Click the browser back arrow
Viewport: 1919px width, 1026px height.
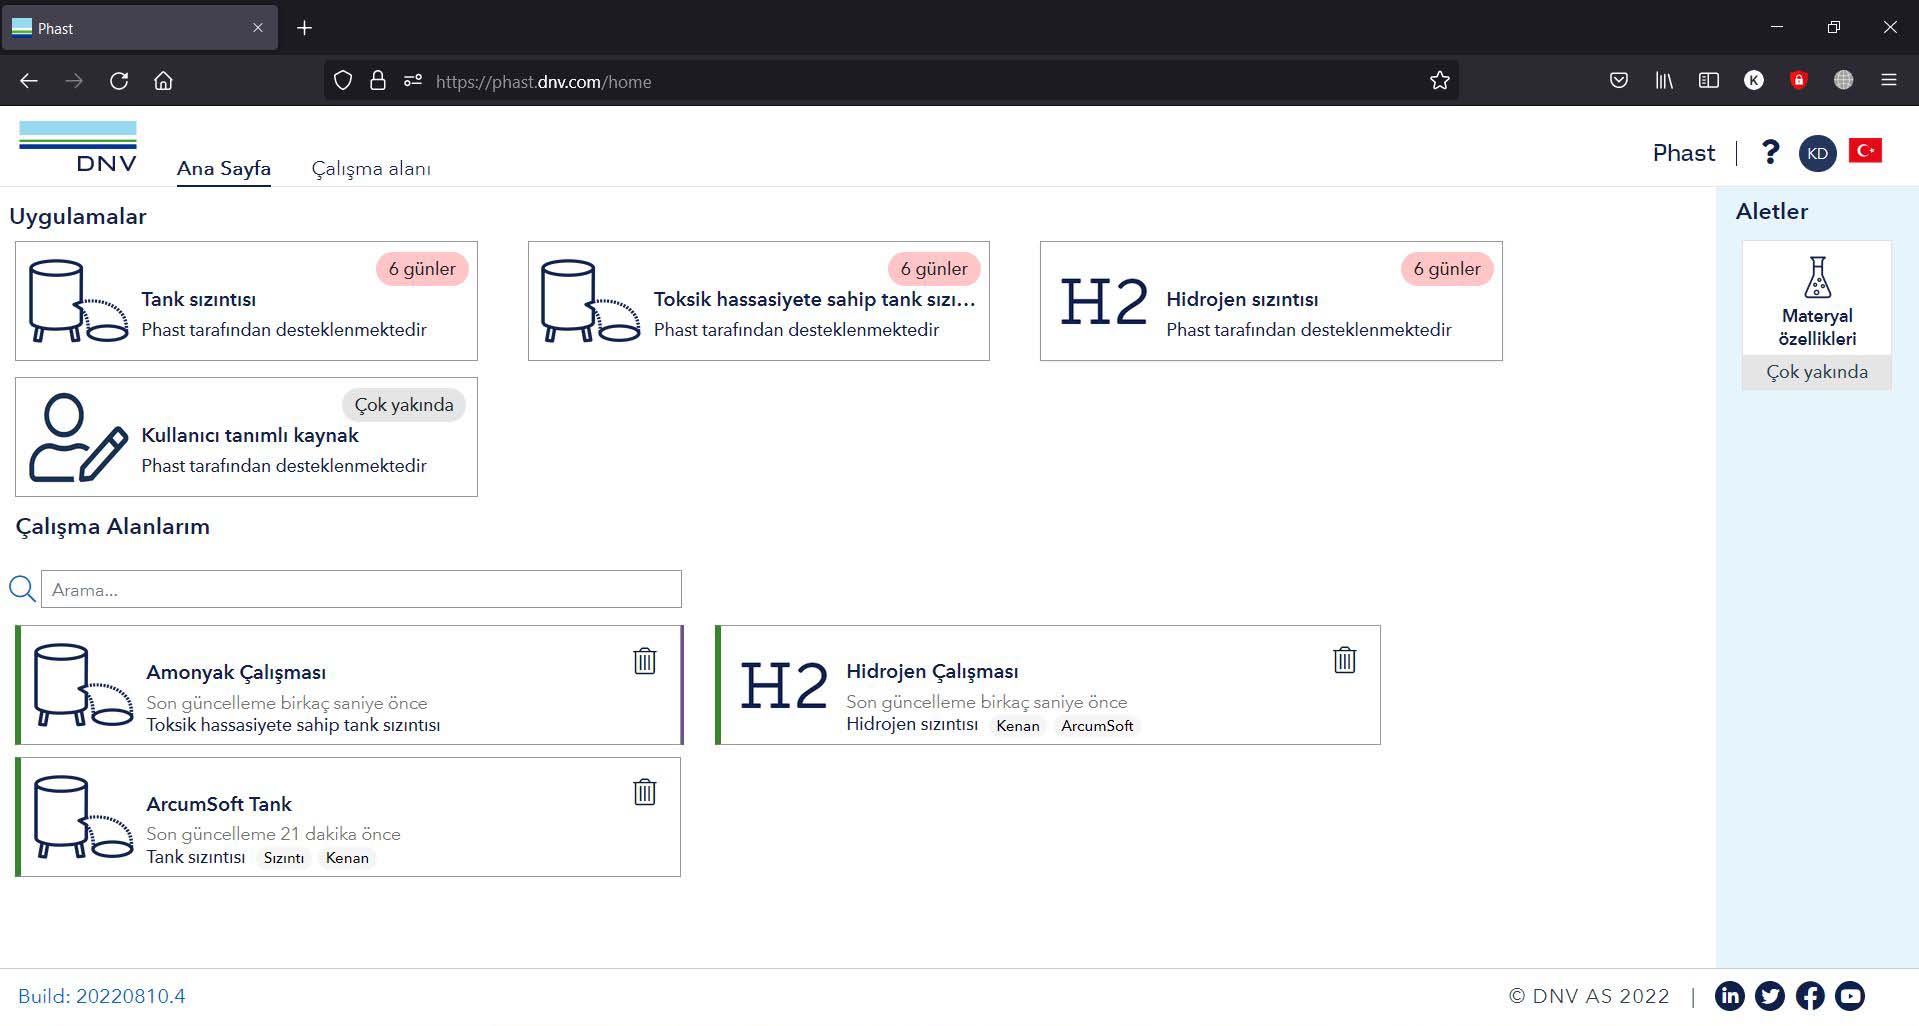point(29,81)
